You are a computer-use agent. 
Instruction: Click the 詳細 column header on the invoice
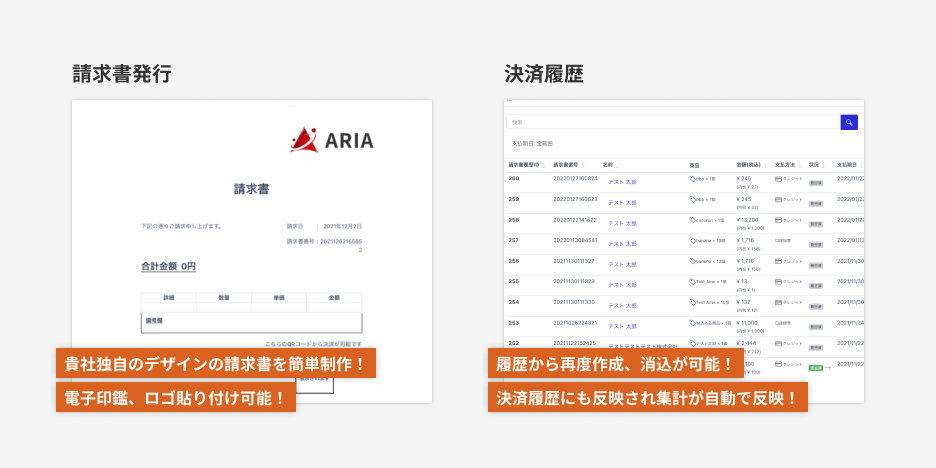tap(168, 297)
